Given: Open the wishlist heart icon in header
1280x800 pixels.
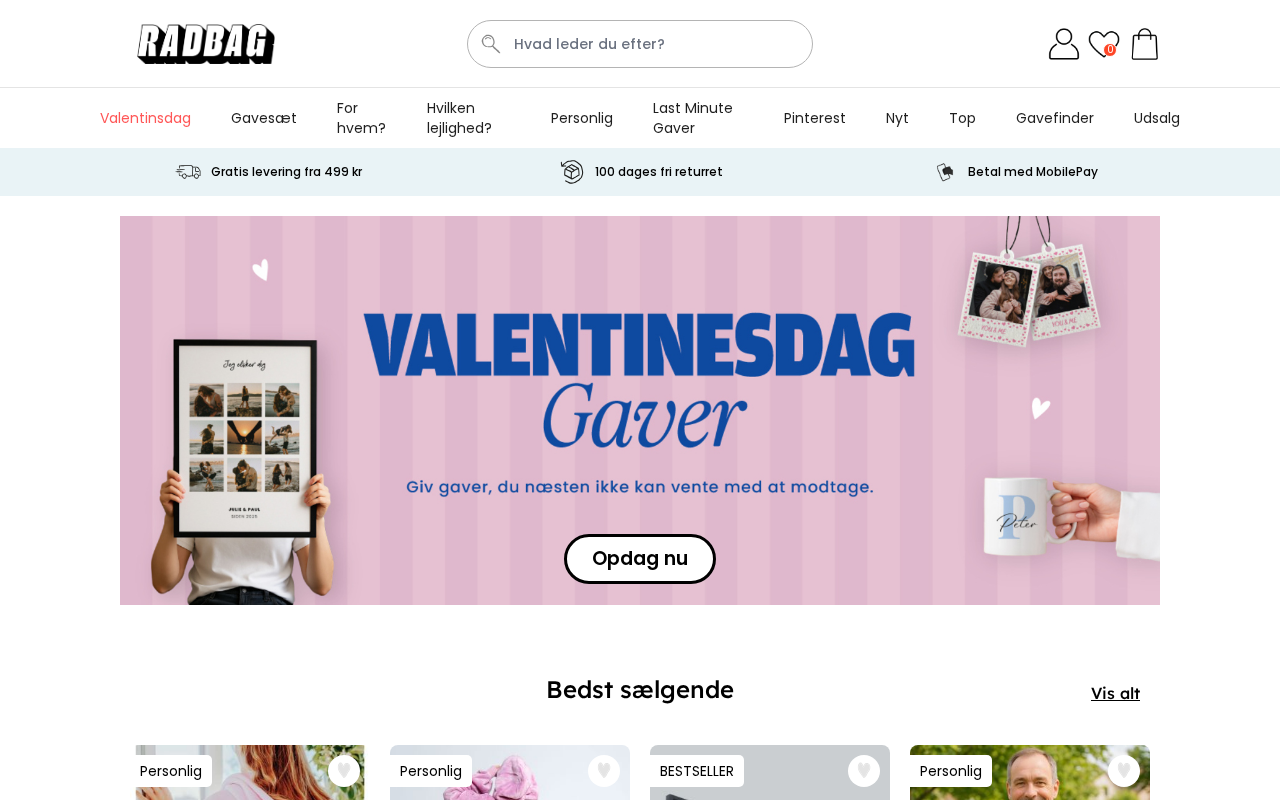Looking at the screenshot, I should [1104, 44].
